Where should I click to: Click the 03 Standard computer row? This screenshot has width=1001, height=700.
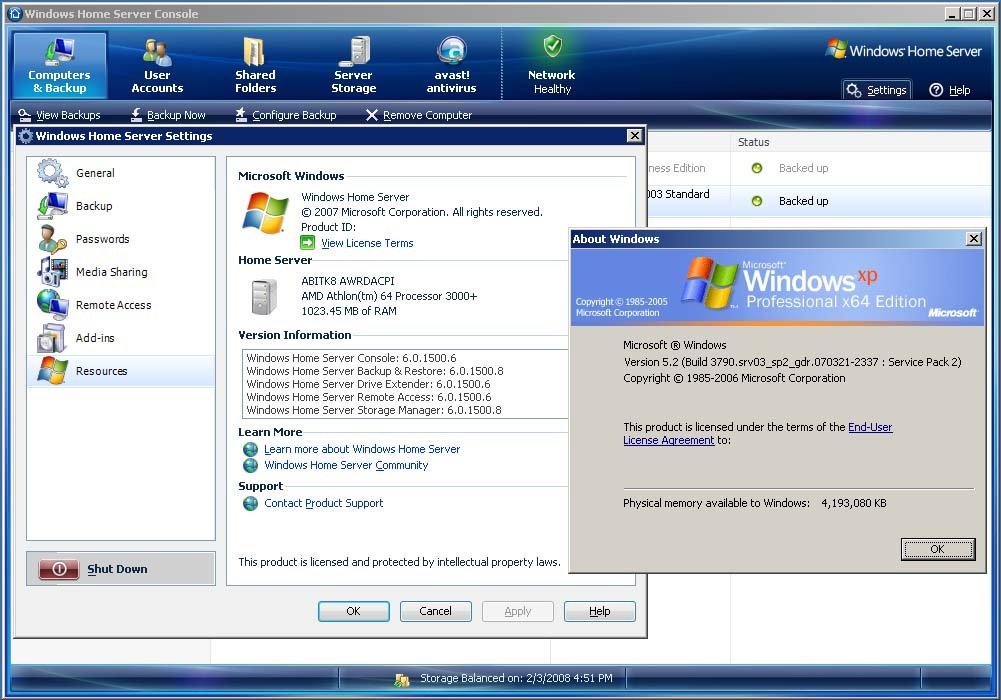coord(819,201)
